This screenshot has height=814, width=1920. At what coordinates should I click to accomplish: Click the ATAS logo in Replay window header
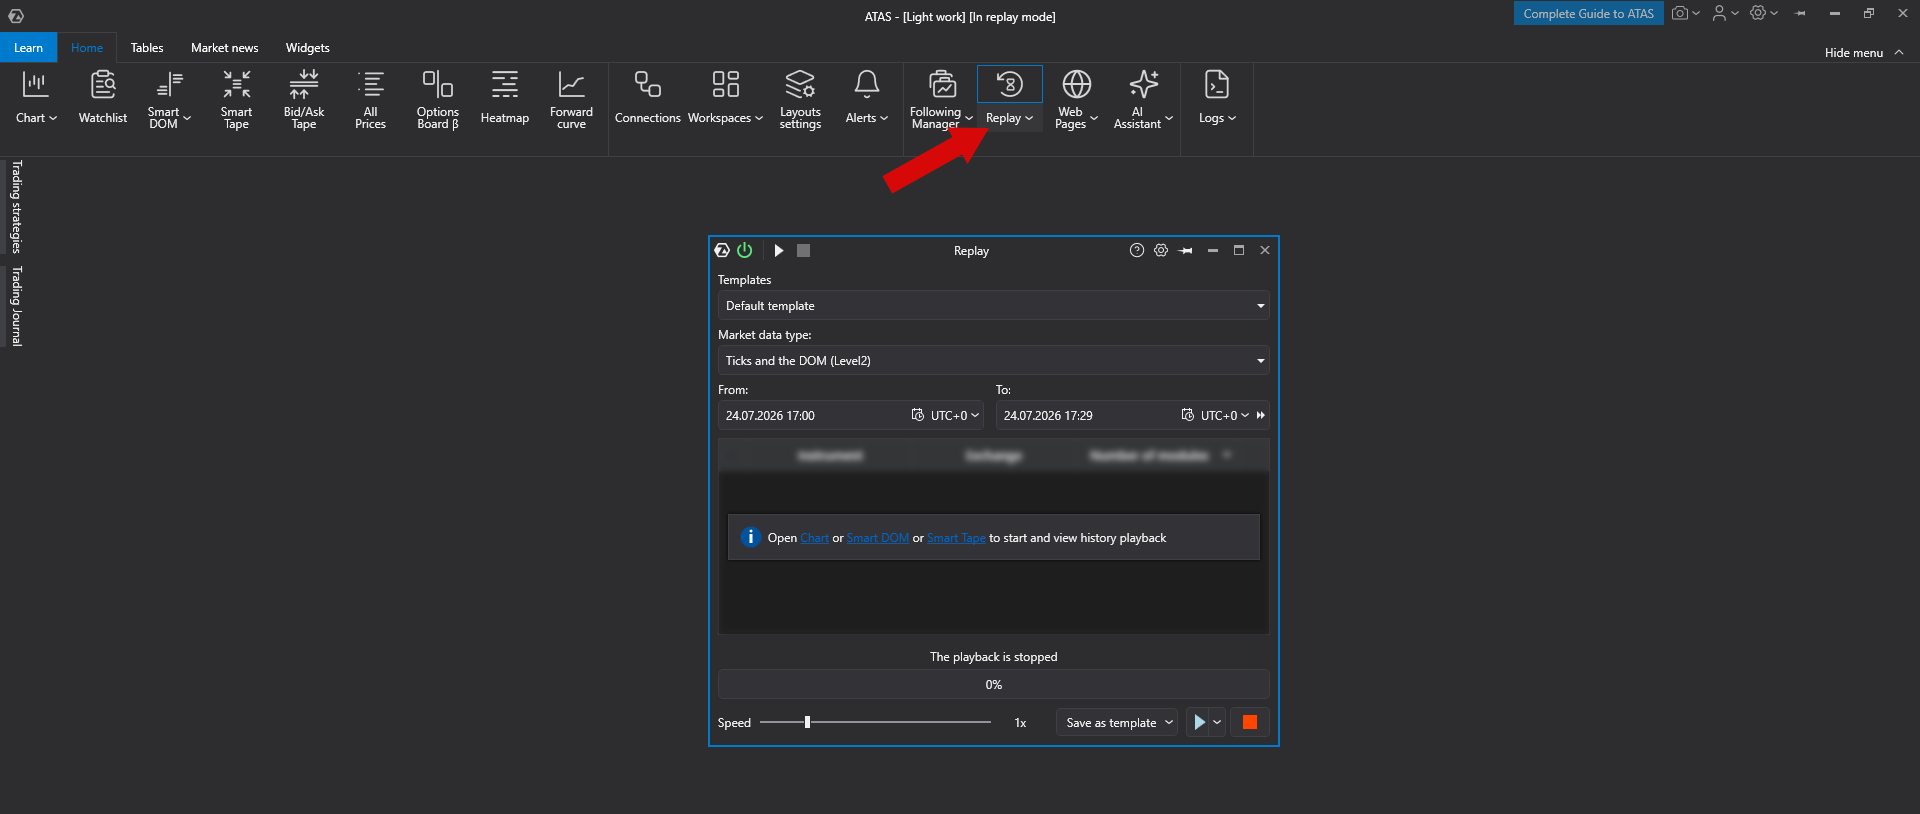[x=722, y=250]
